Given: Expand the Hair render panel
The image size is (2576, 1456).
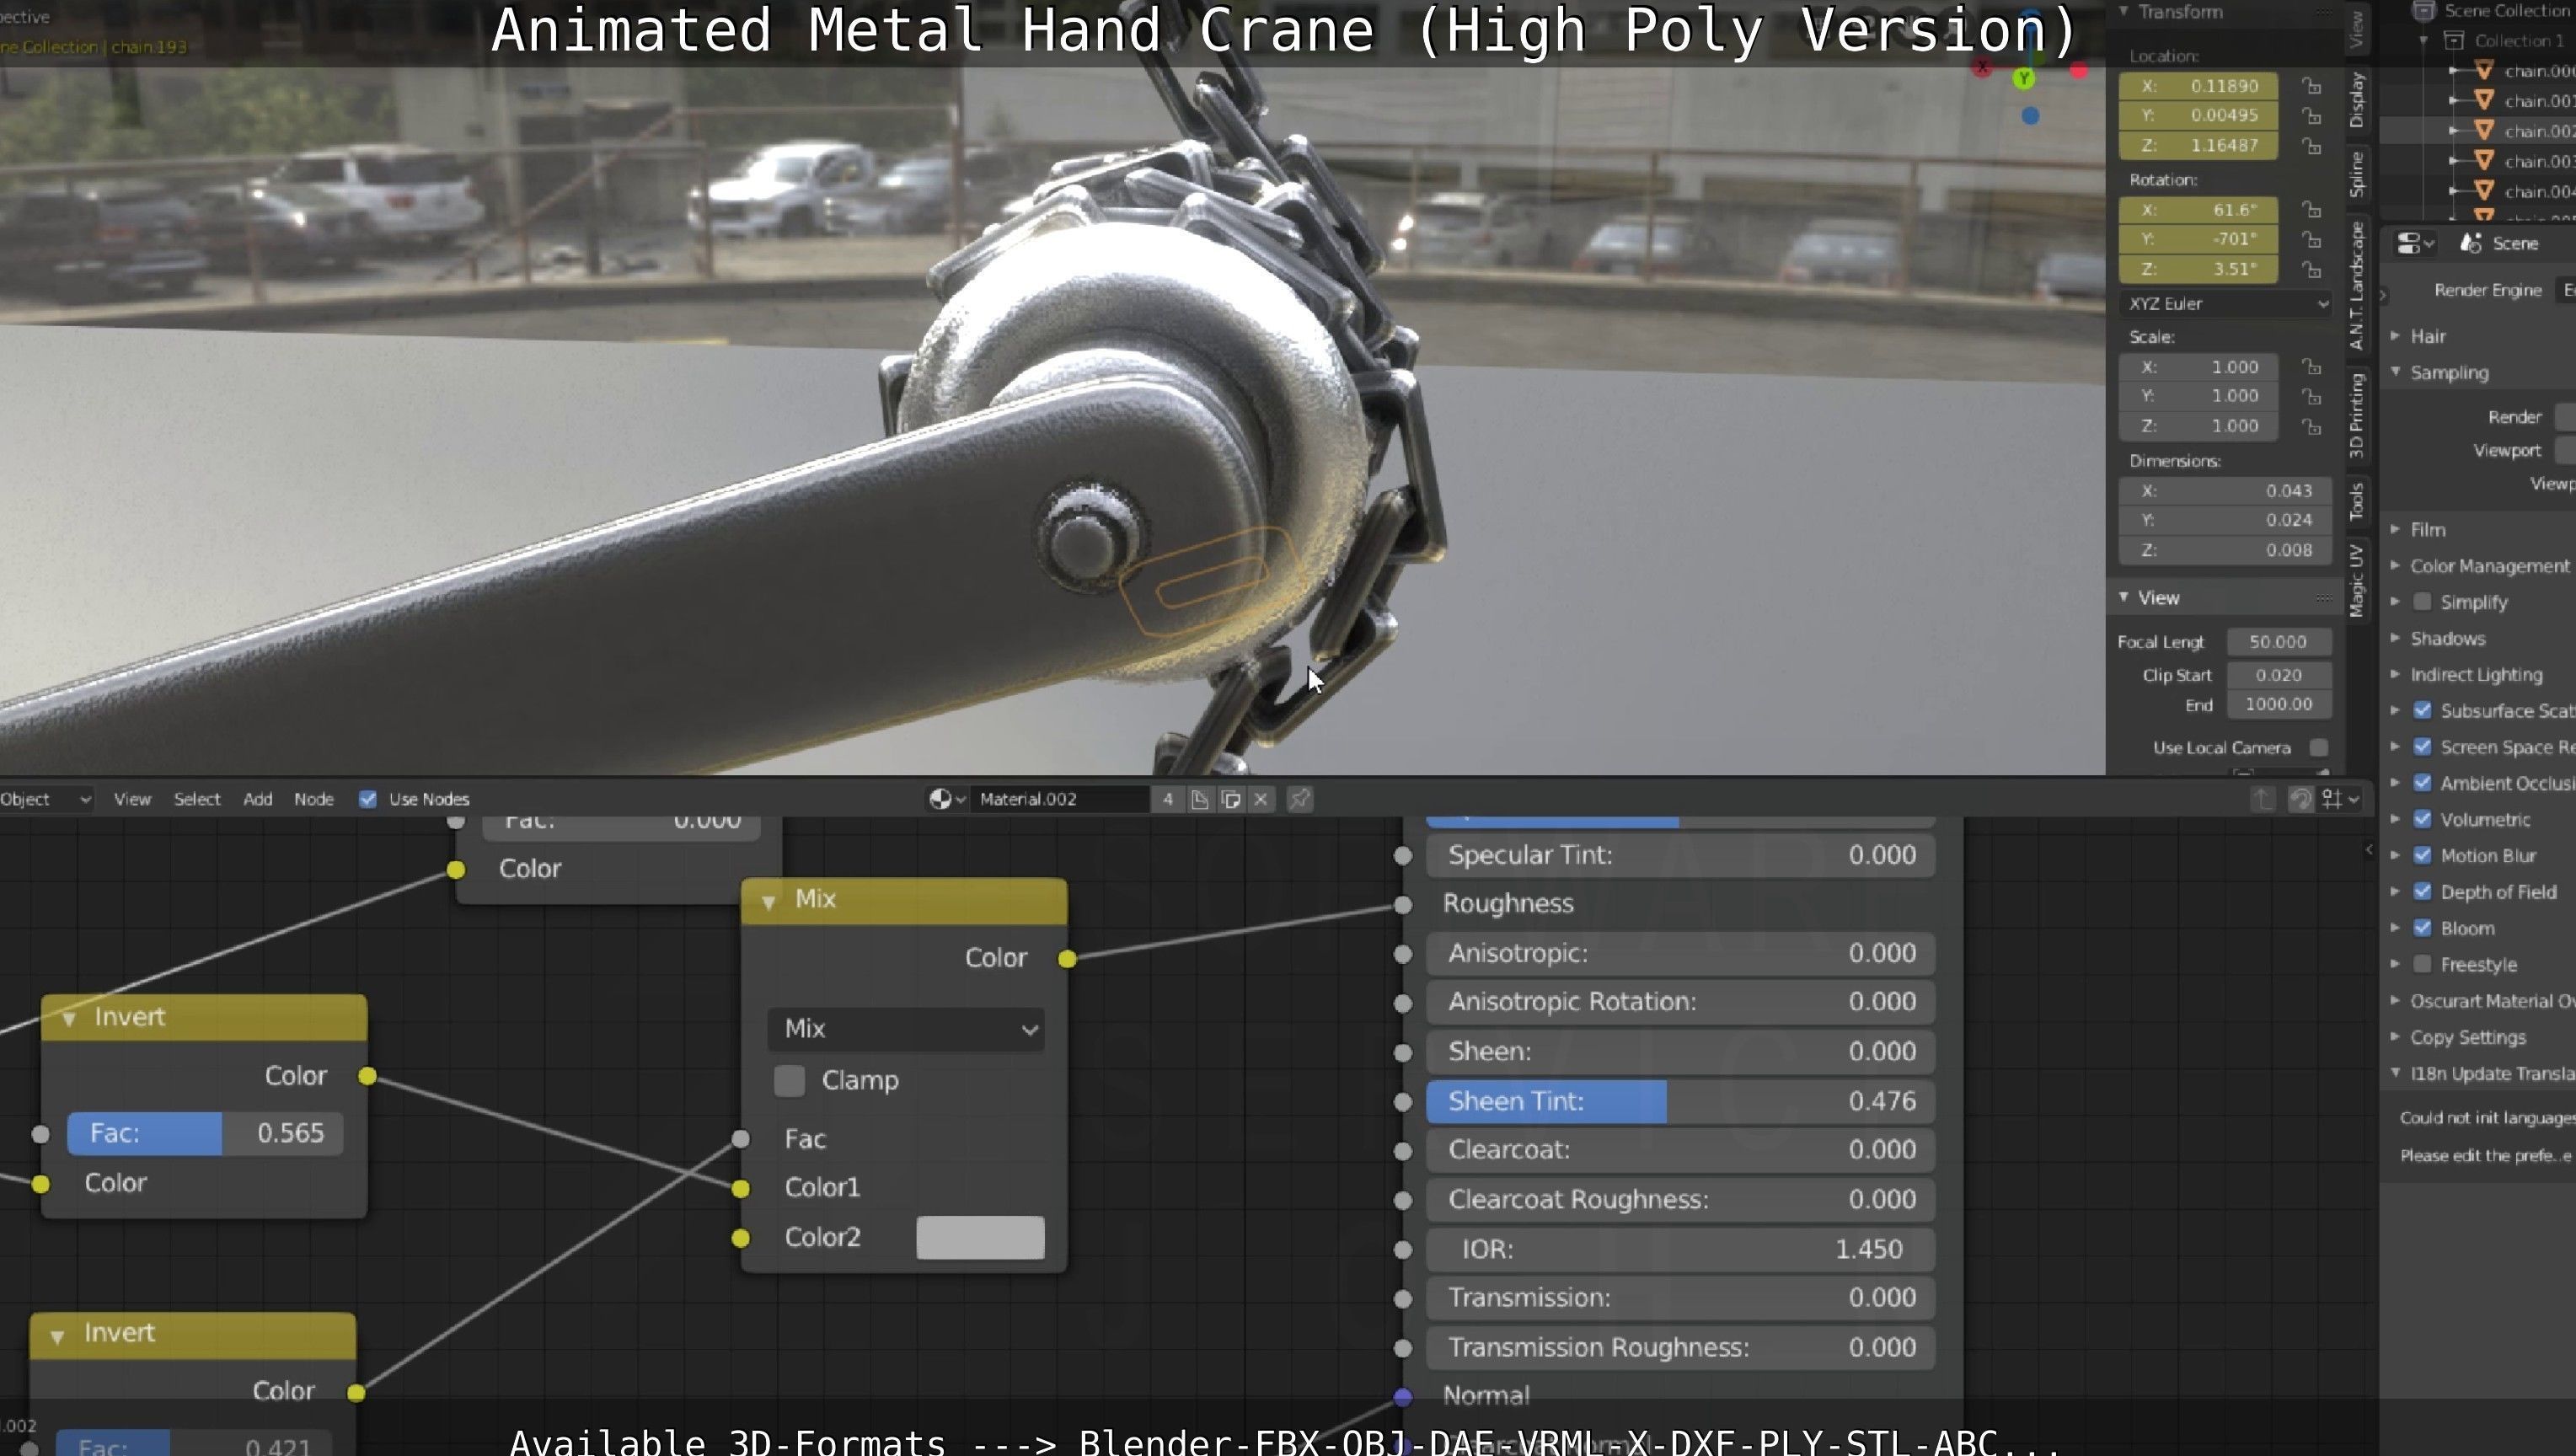Looking at the screenshot, I should pos(2396,336).
